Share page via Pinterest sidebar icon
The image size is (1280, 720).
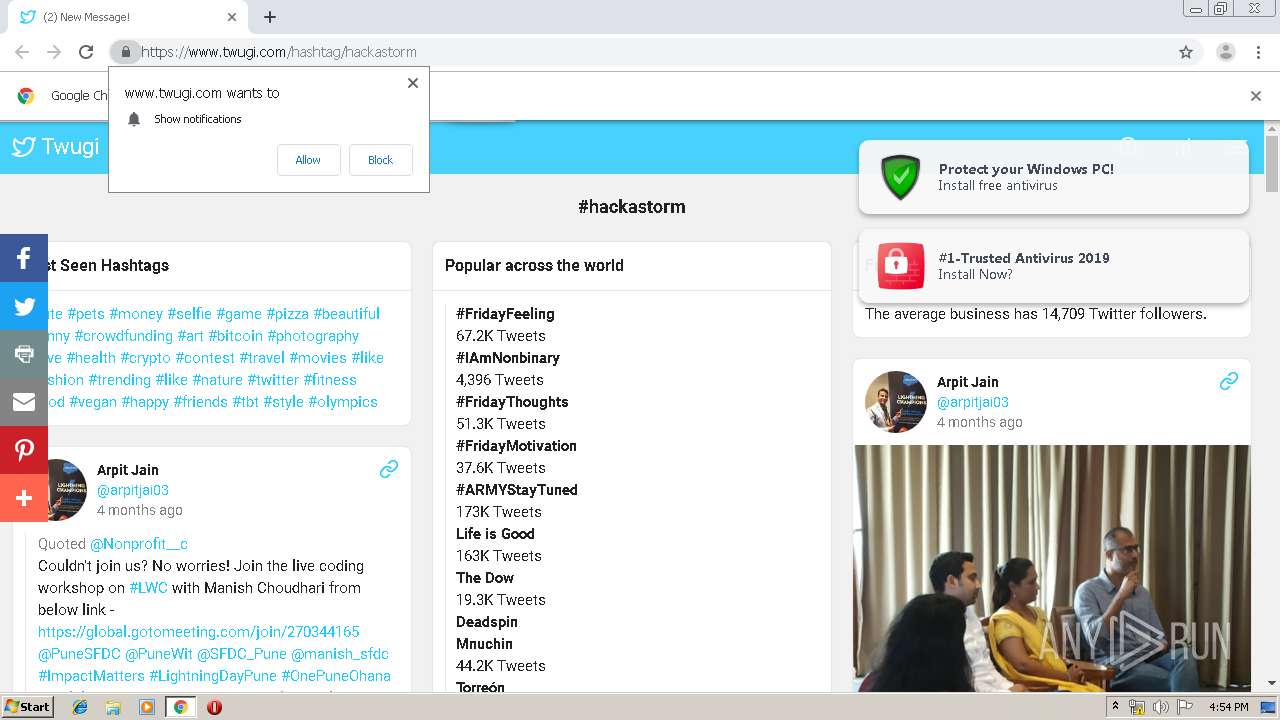tap(24, 450)
